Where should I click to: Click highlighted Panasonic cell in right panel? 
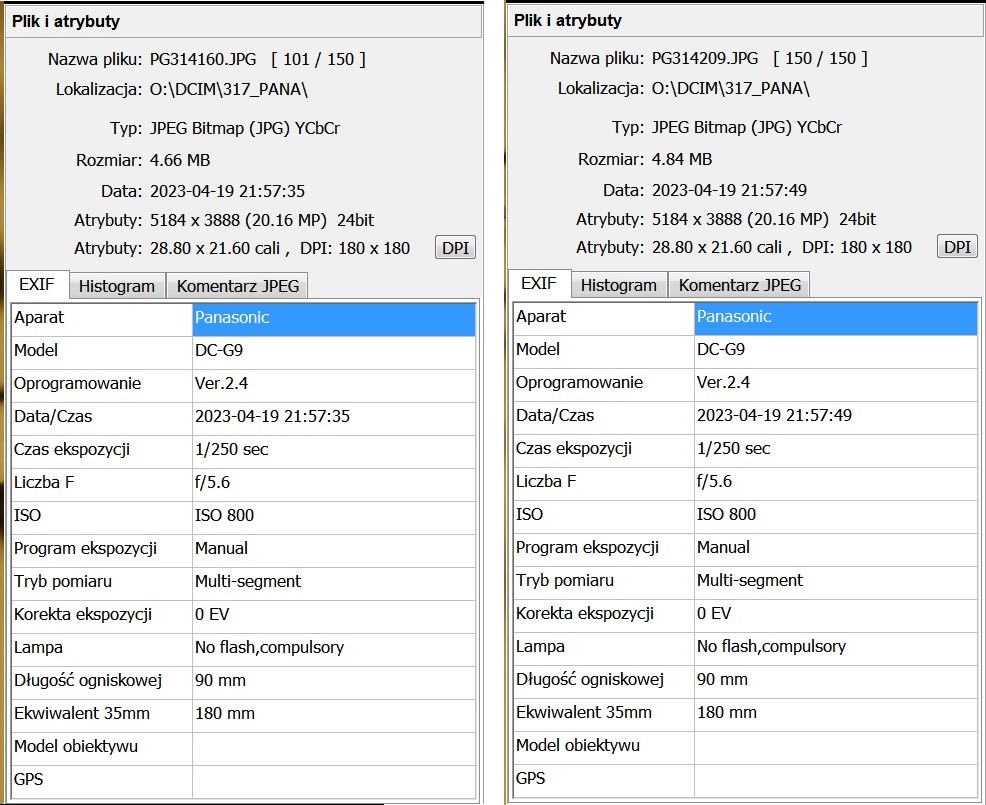click(835, 317)
